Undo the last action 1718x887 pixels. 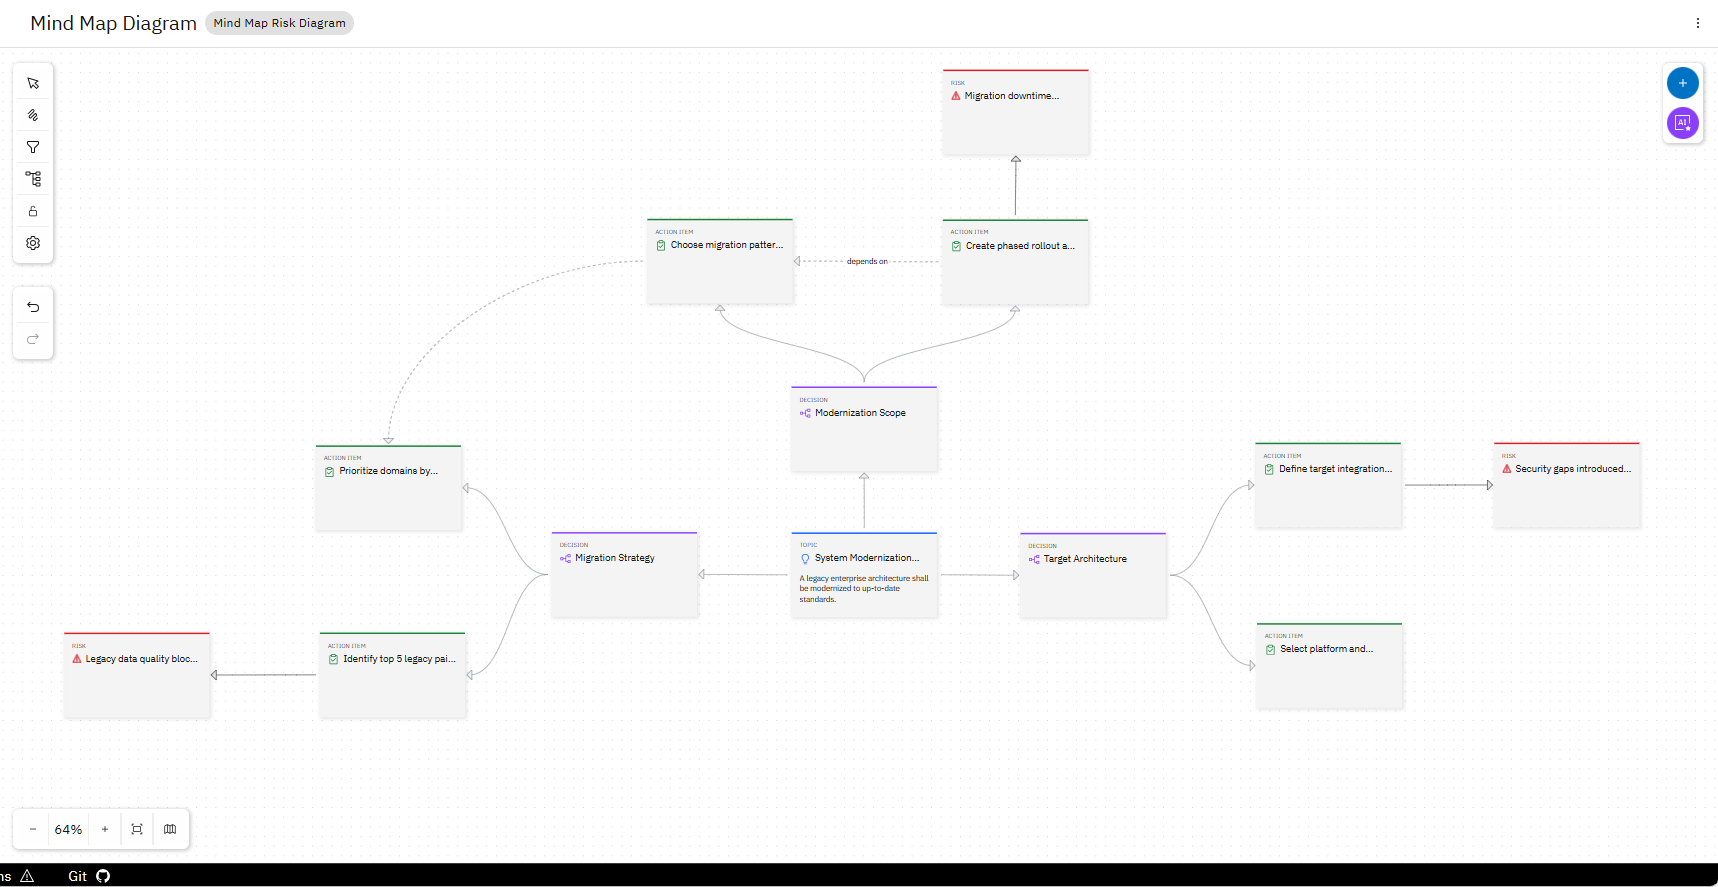33,307
